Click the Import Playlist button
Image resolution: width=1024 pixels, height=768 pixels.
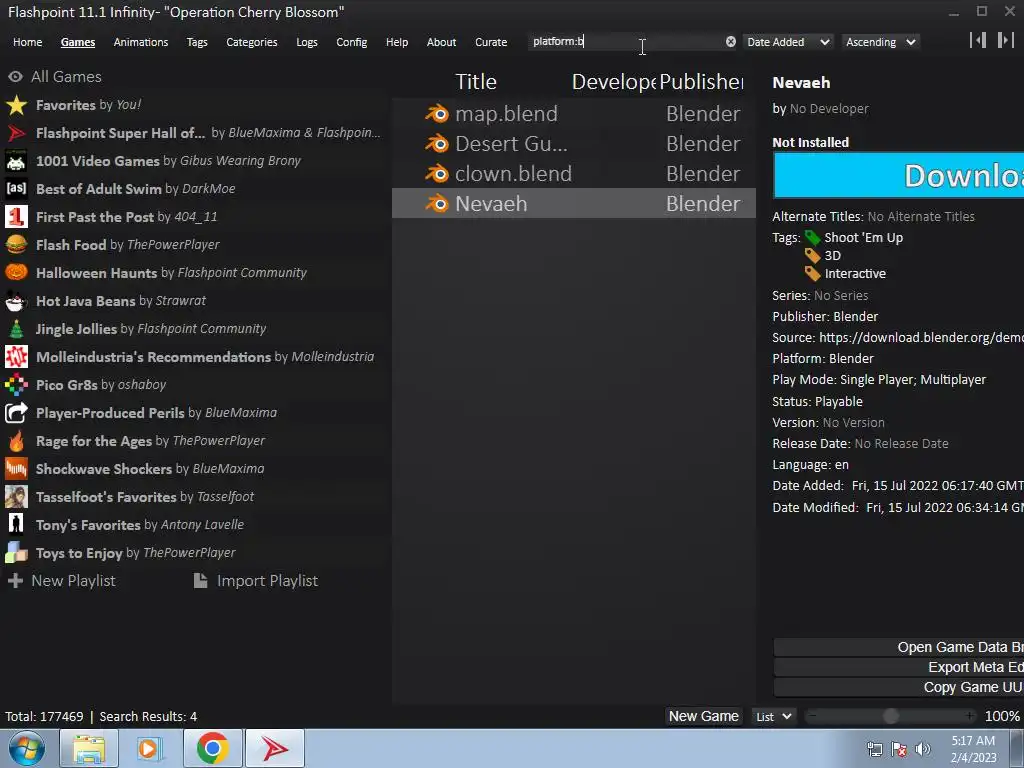[256, 581]
